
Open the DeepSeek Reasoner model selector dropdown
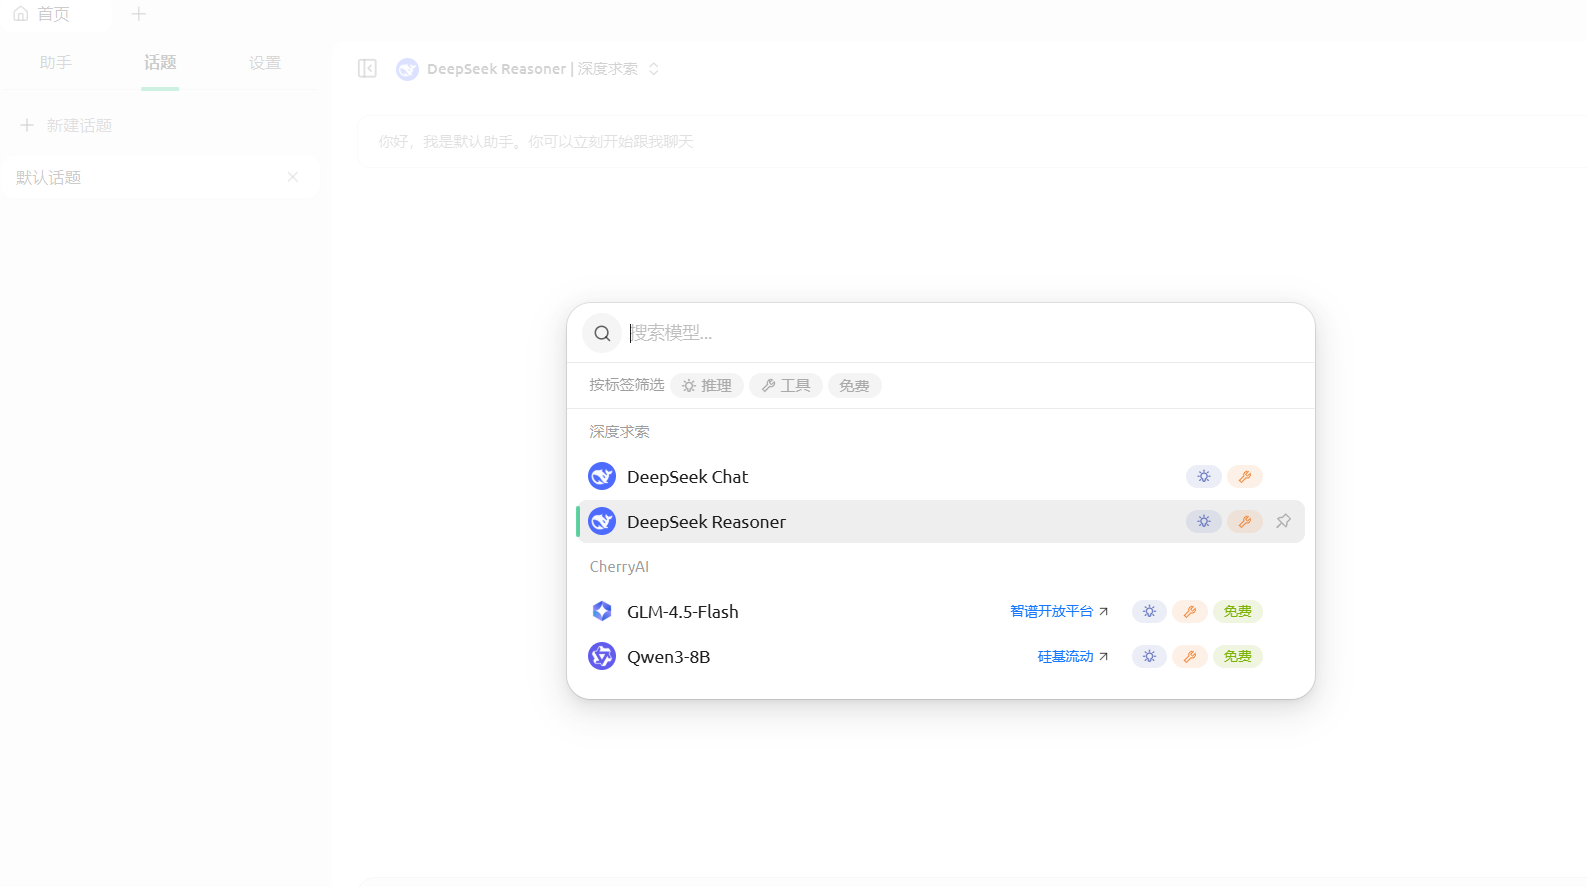[x=530, y=69]
